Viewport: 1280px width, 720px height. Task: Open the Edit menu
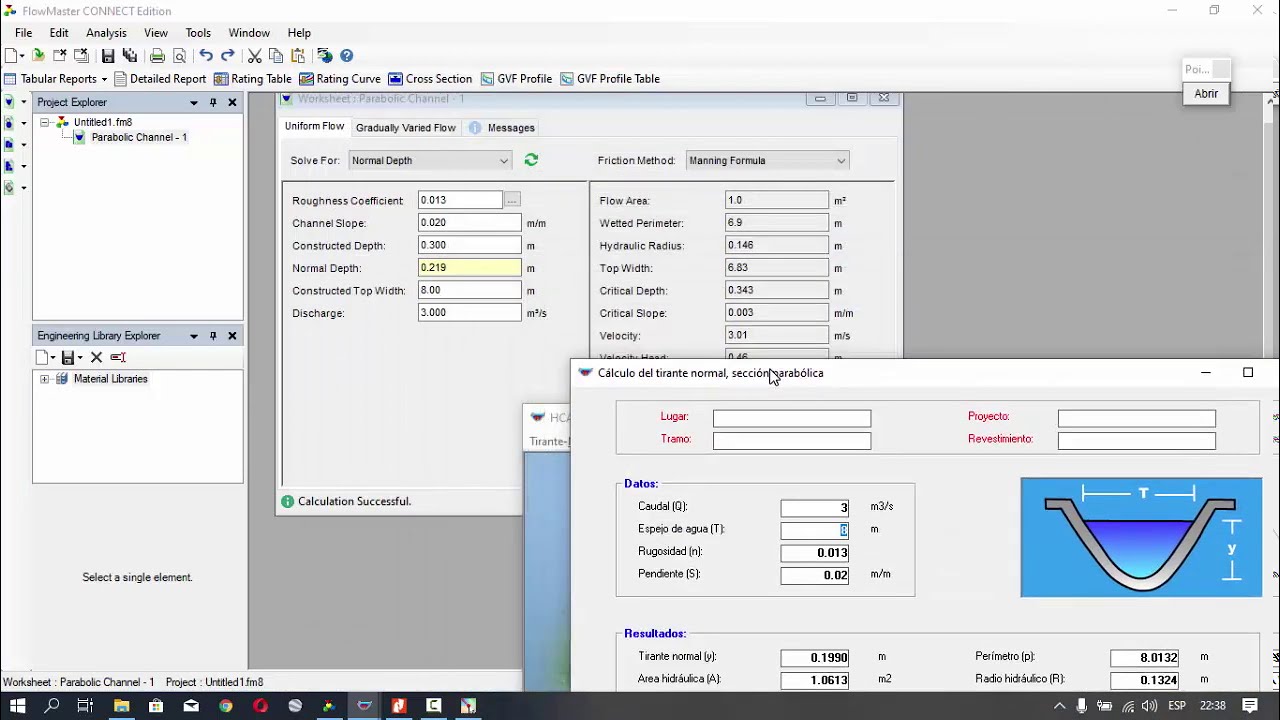coord(59,33)
